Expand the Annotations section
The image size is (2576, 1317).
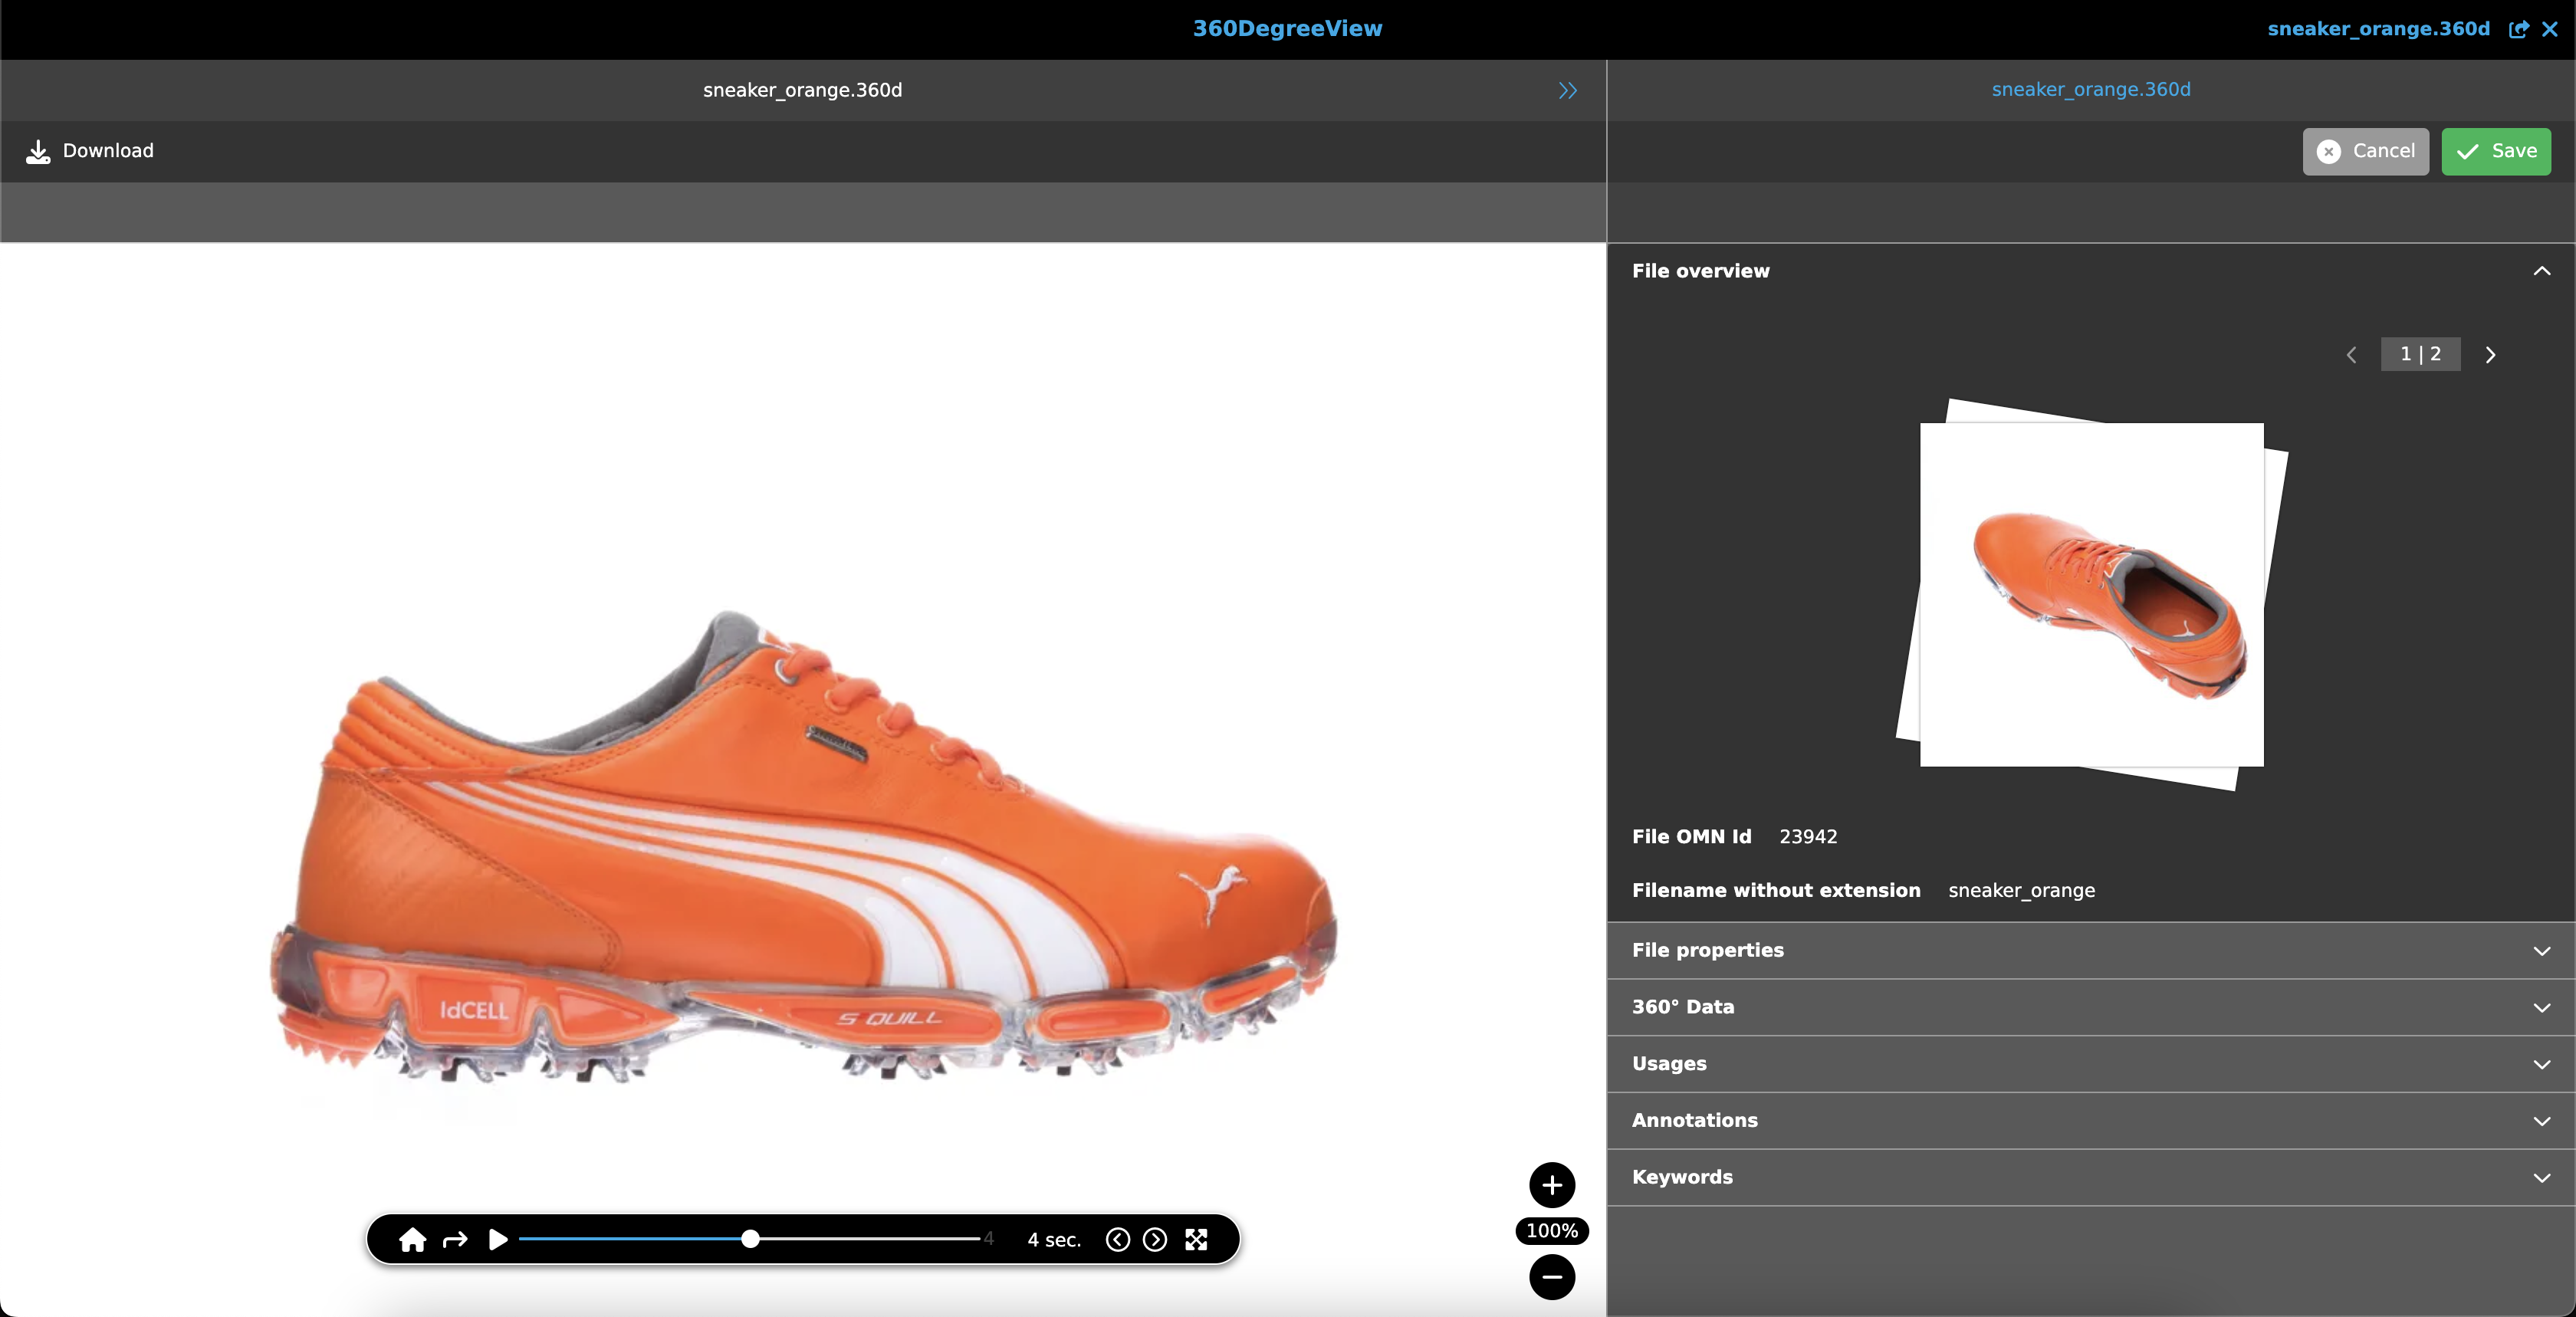tap(2541, 1121)
